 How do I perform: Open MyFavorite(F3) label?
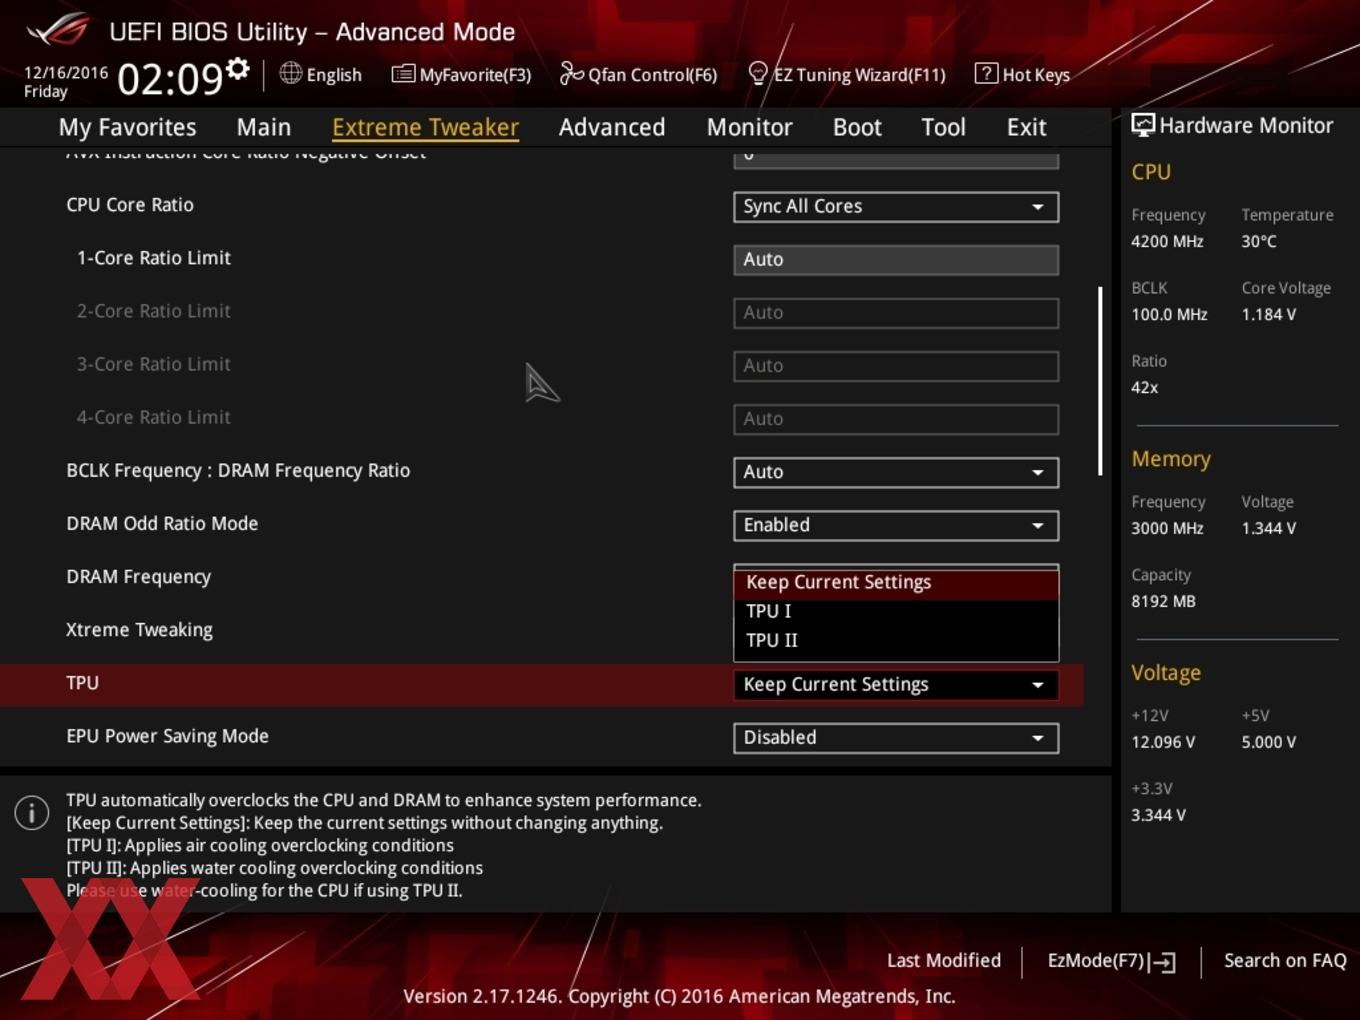[x=475, y=75]
